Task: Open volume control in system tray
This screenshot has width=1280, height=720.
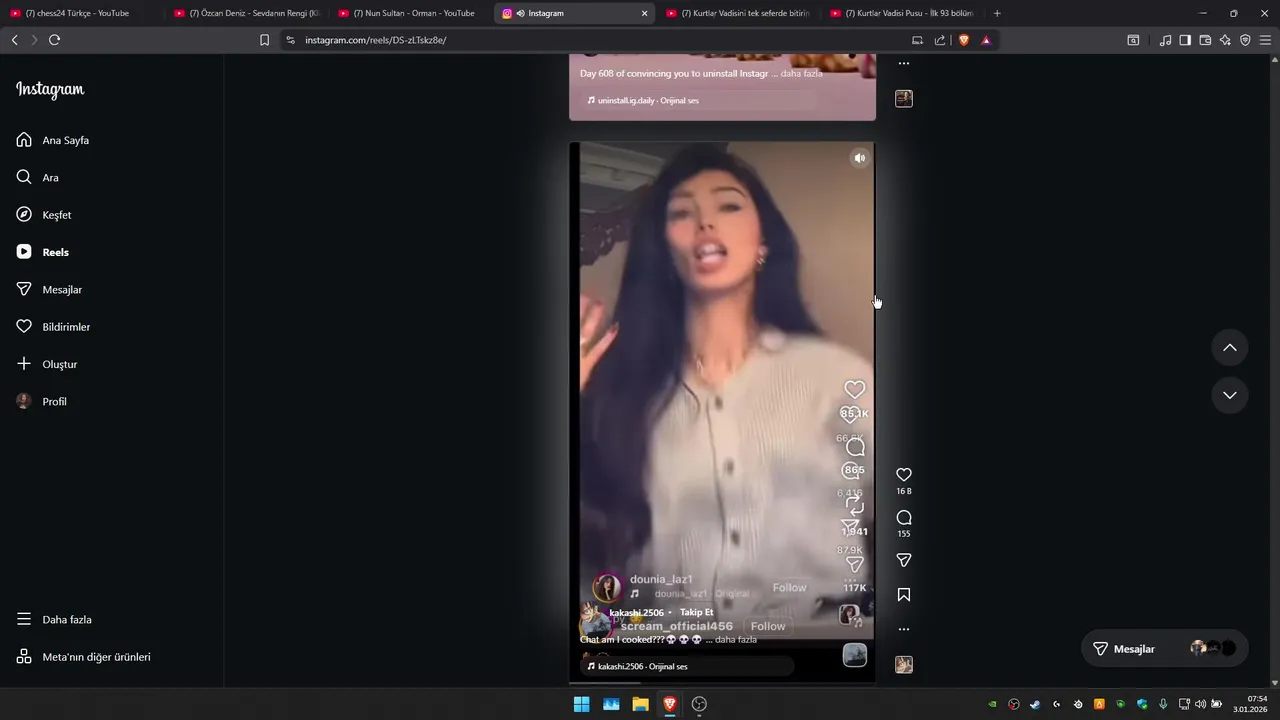Action: [x=1200, y=704]
